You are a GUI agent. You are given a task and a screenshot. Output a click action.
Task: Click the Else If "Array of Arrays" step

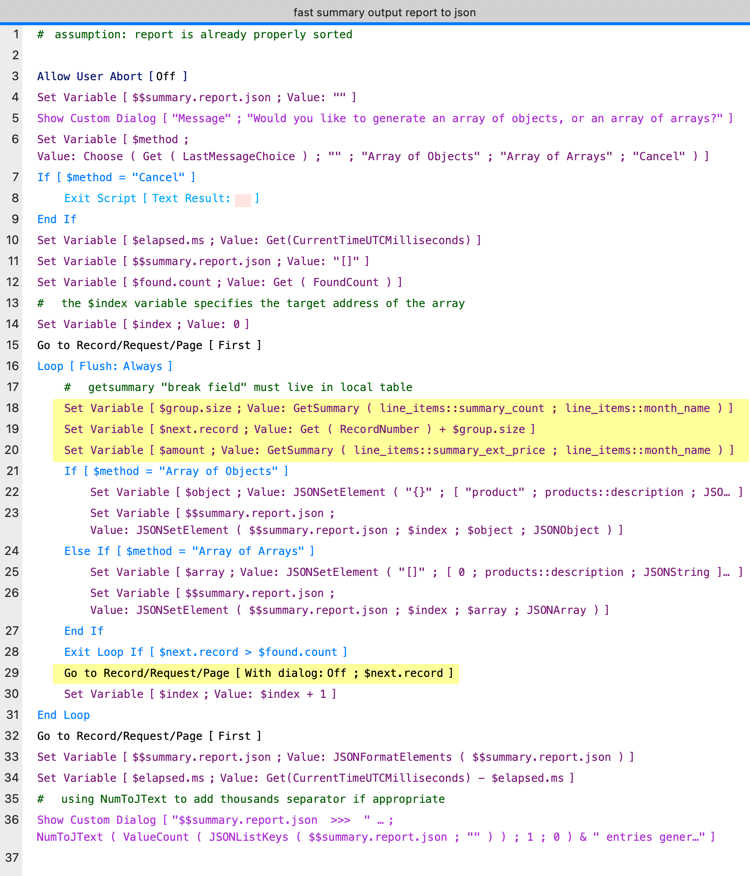[x=188, y=551]
